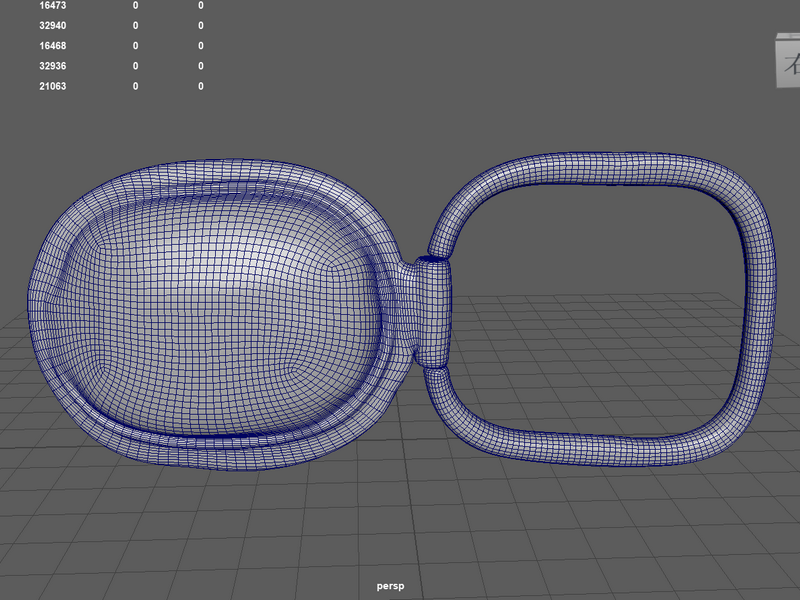
Task: Click the ViewCube right face labeled 右
Action: click(x=789, y=63)
